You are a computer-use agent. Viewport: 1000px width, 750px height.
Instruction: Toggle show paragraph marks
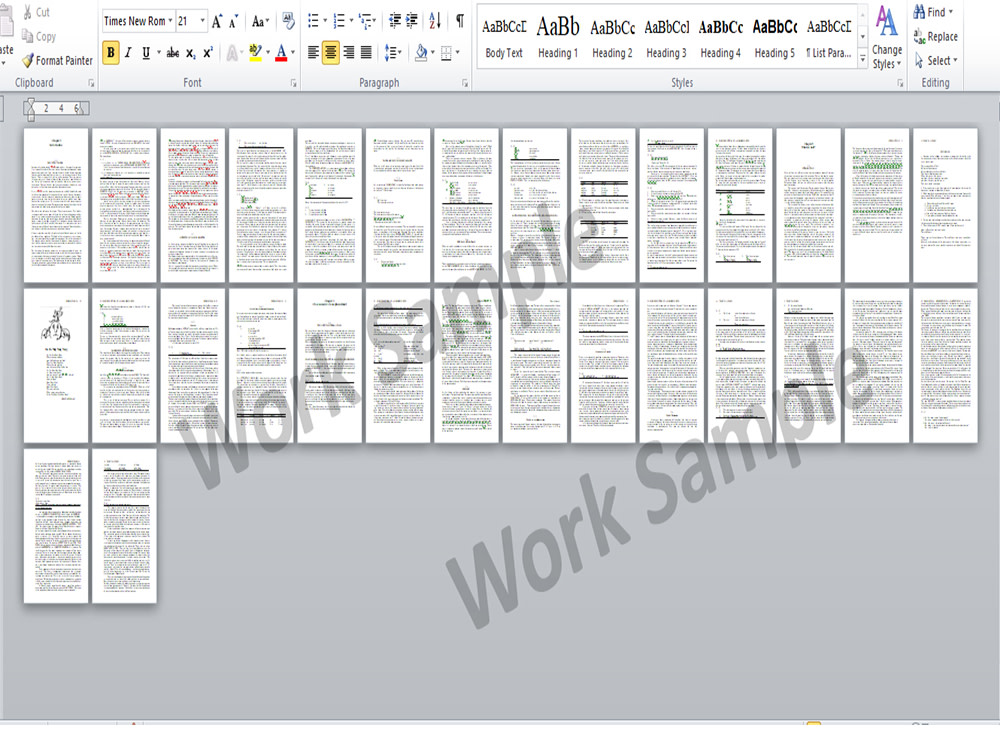point(460,22)
